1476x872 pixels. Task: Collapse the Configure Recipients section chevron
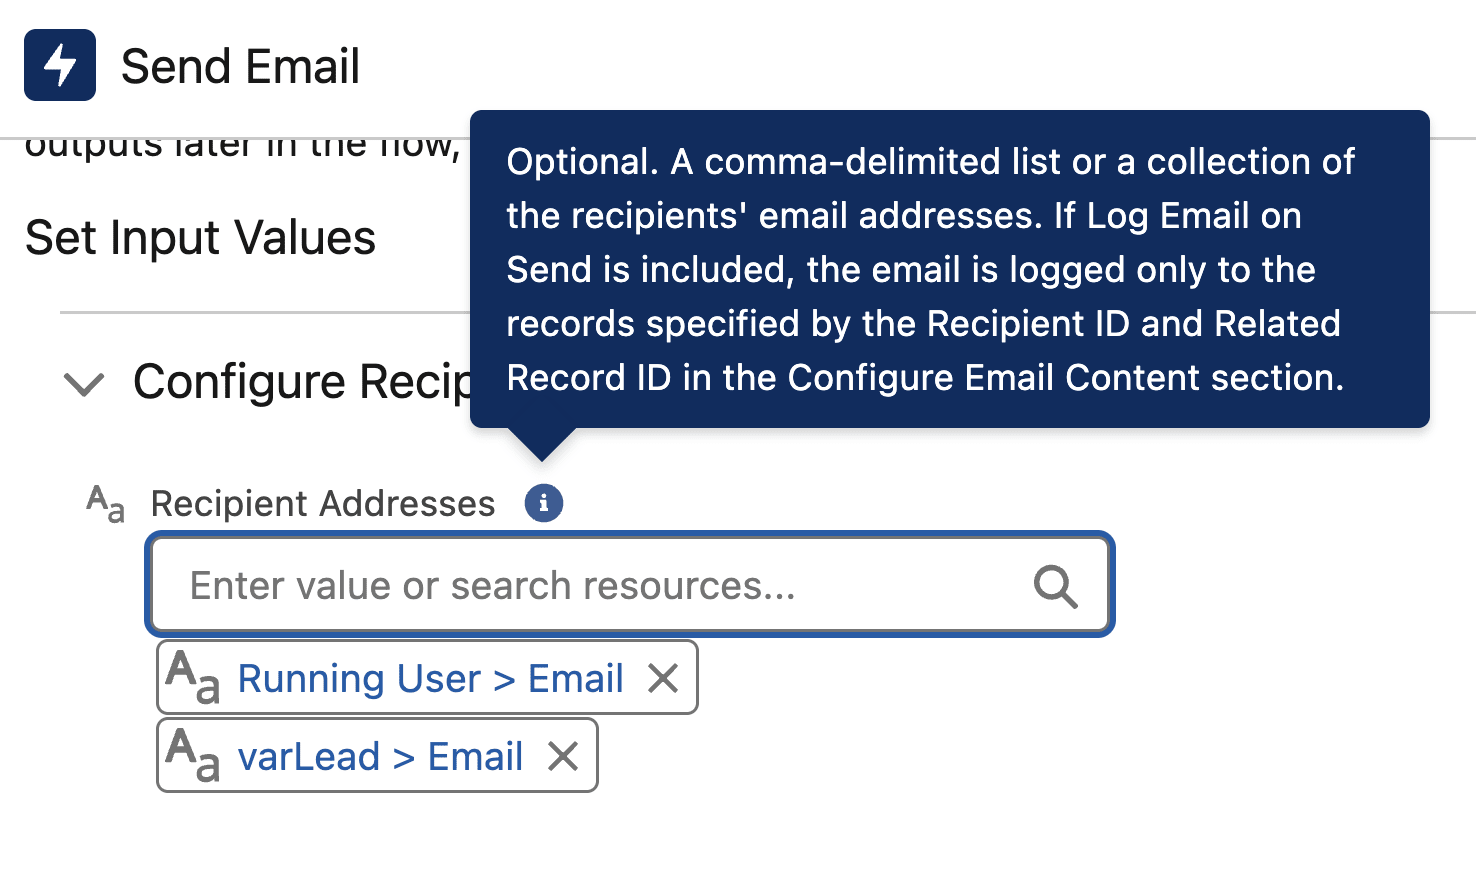point(84,383)
